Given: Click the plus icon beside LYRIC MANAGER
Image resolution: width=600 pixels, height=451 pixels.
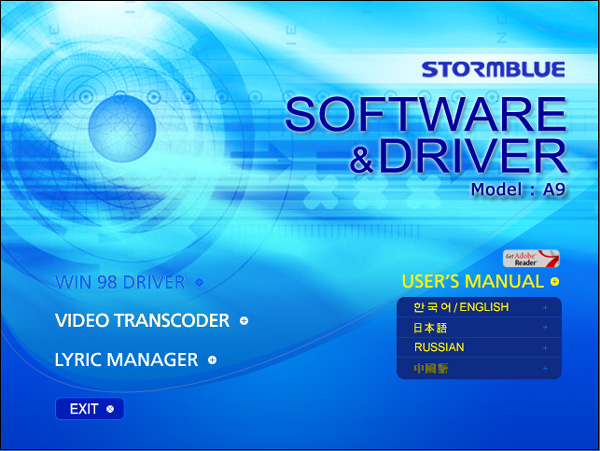Looking at the screenshot, I should click(x=212, y=360).
